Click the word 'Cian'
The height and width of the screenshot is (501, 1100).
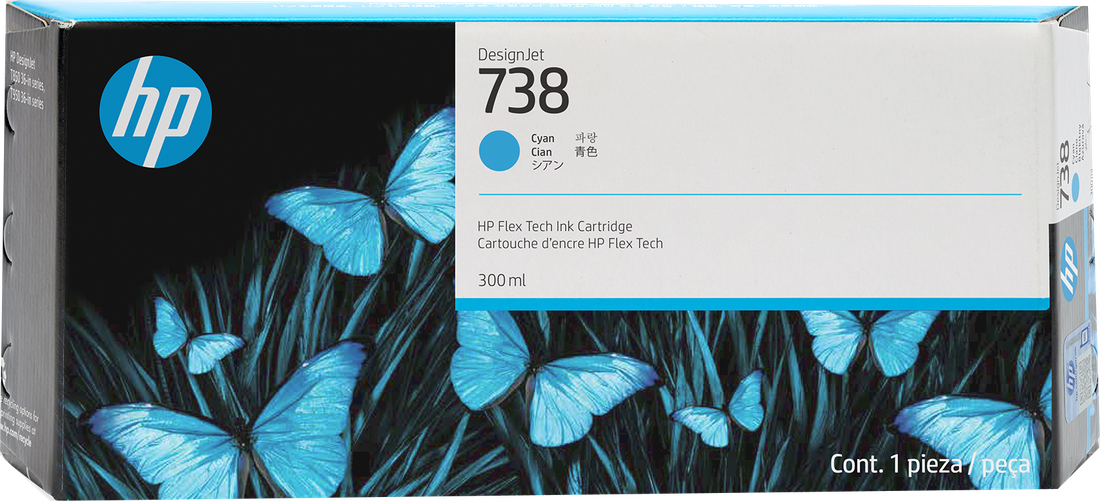click(x=542, y=152)
